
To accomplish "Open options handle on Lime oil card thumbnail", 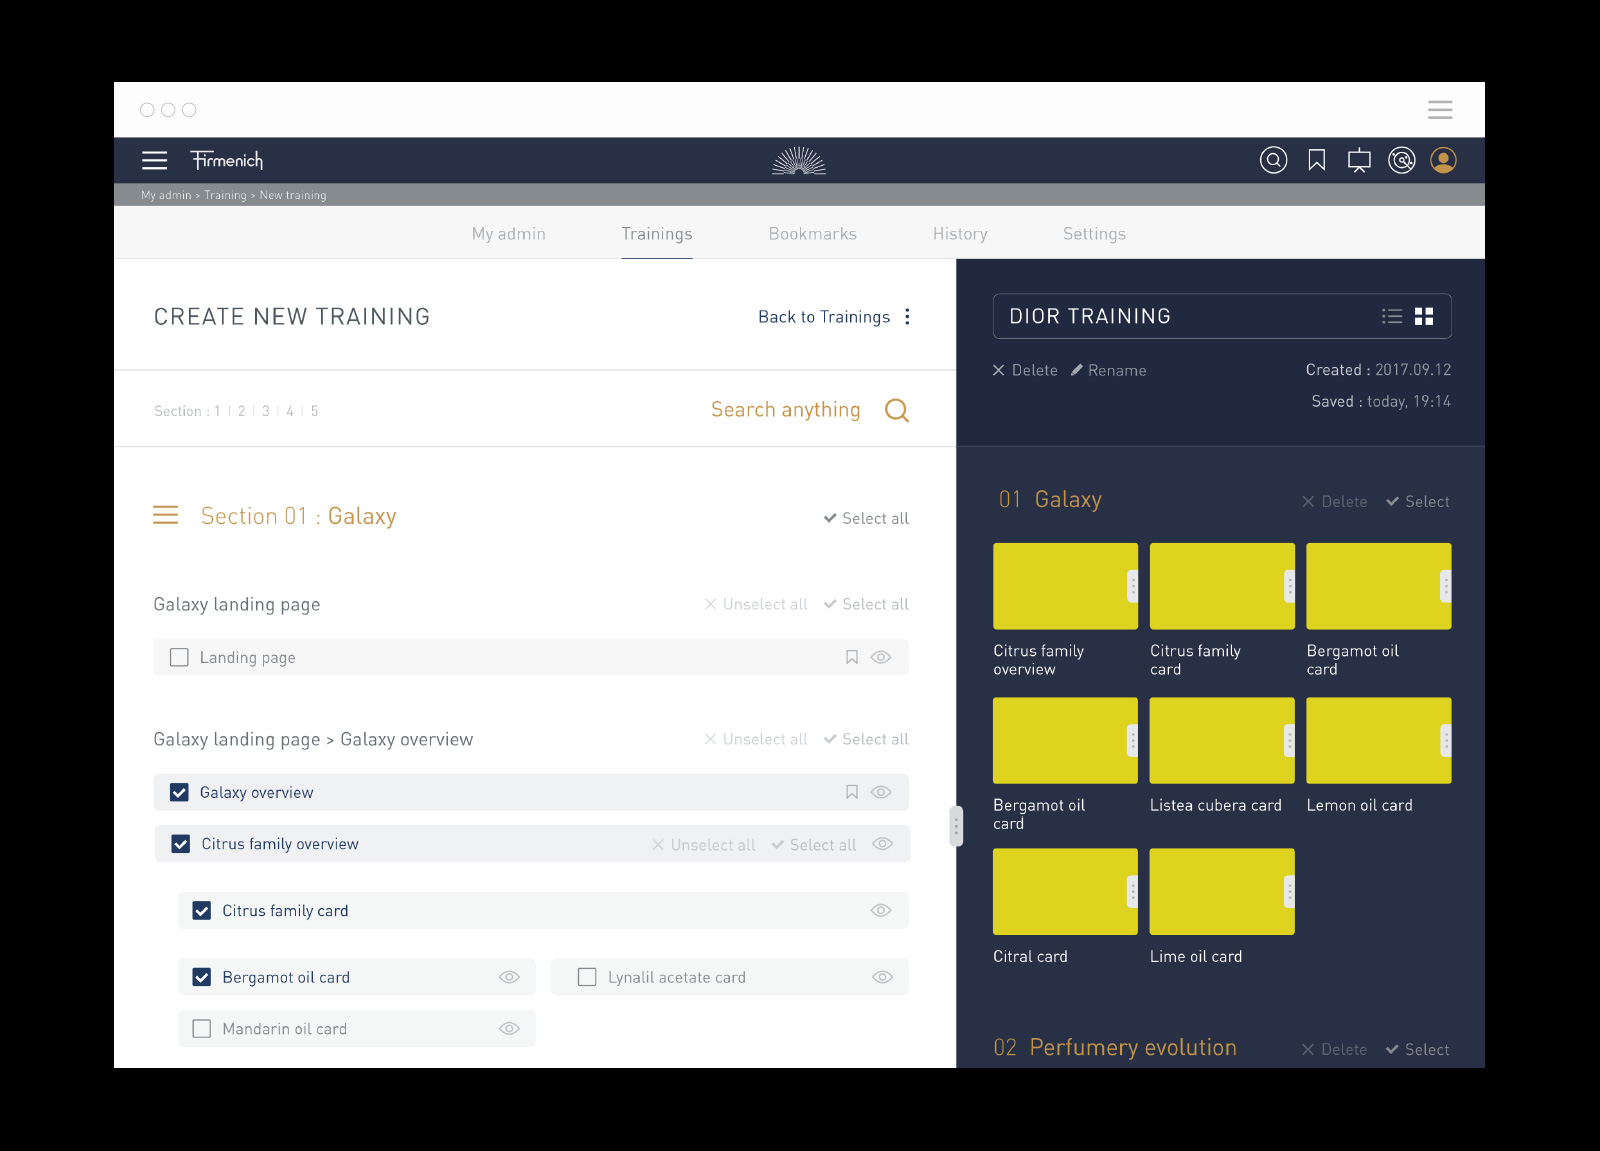I will pos(1289,891).
